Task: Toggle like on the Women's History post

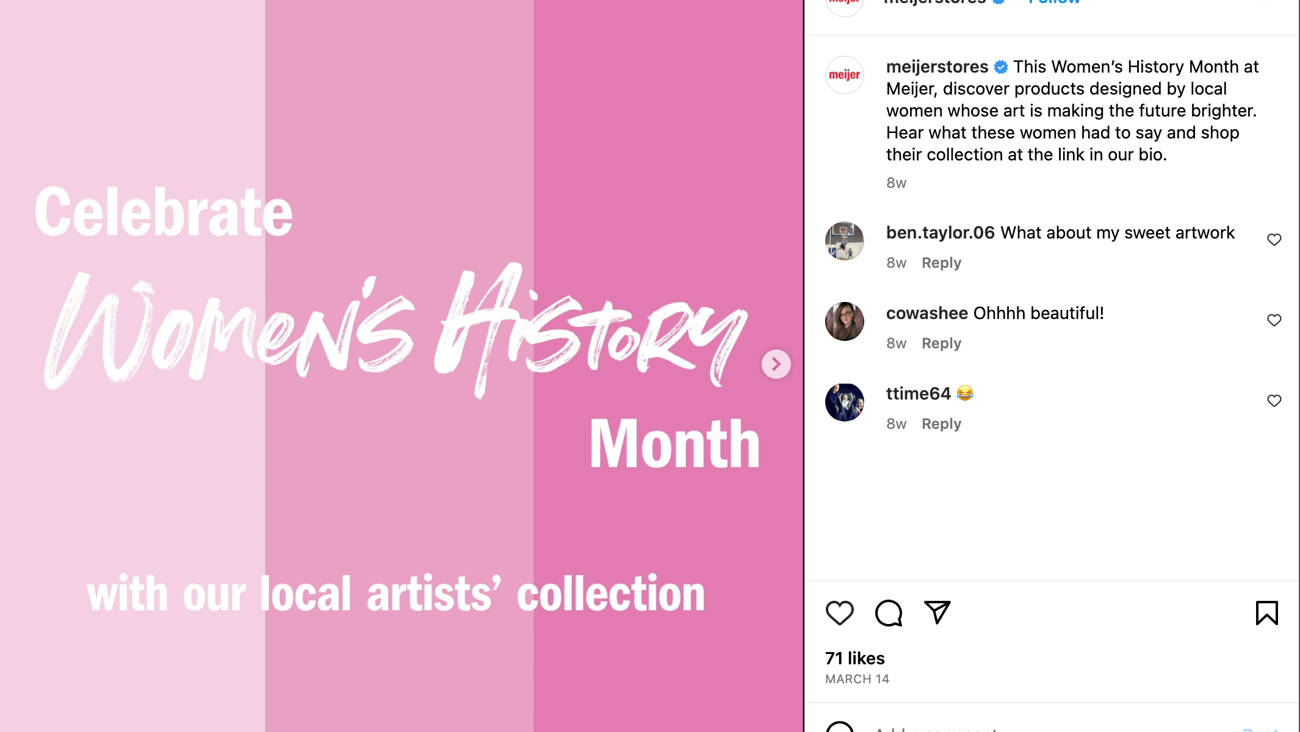Action: (839, 612)
